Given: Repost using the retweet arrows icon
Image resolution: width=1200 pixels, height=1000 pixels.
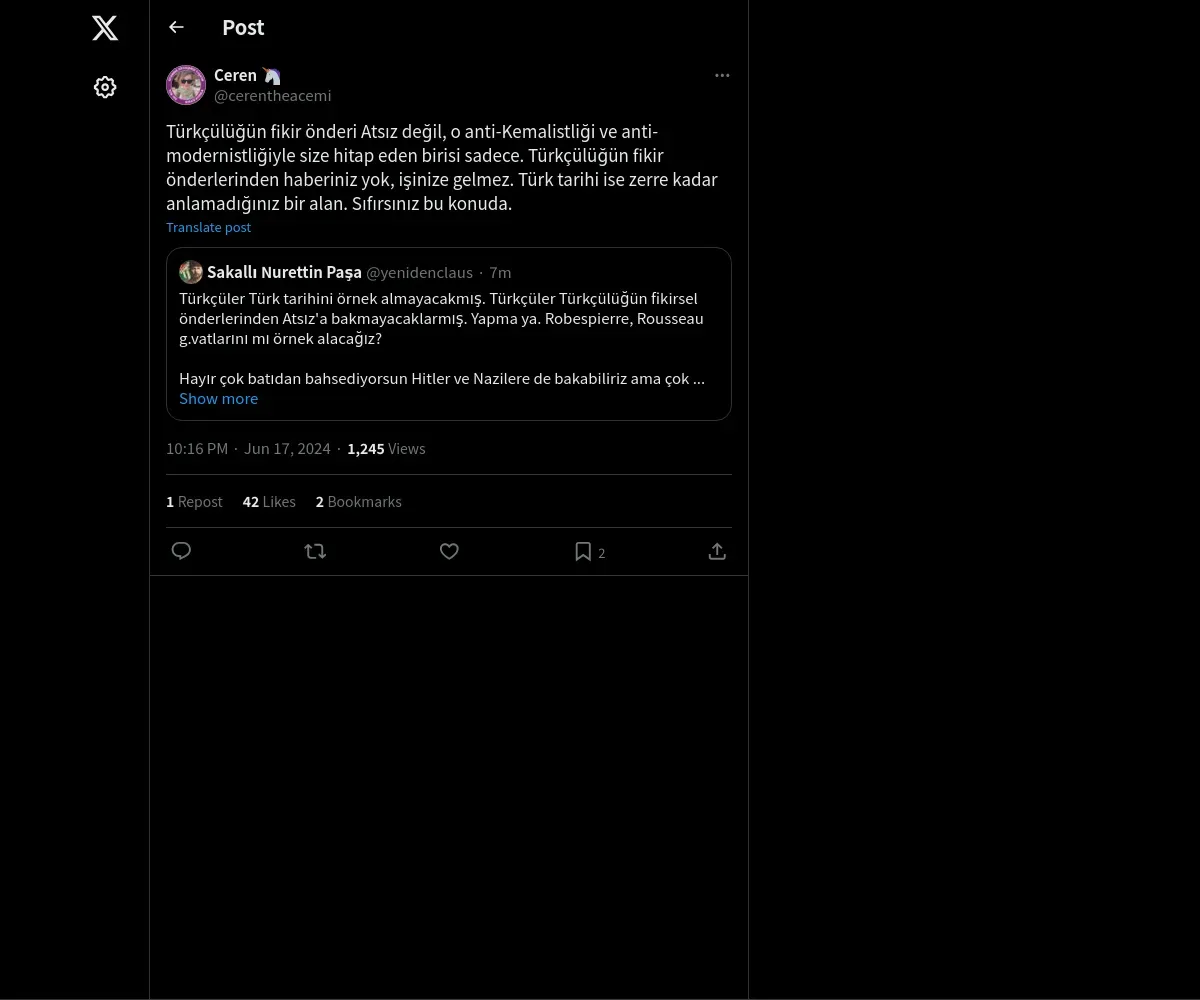Looking at the screenshot, I should coord(315,551).
